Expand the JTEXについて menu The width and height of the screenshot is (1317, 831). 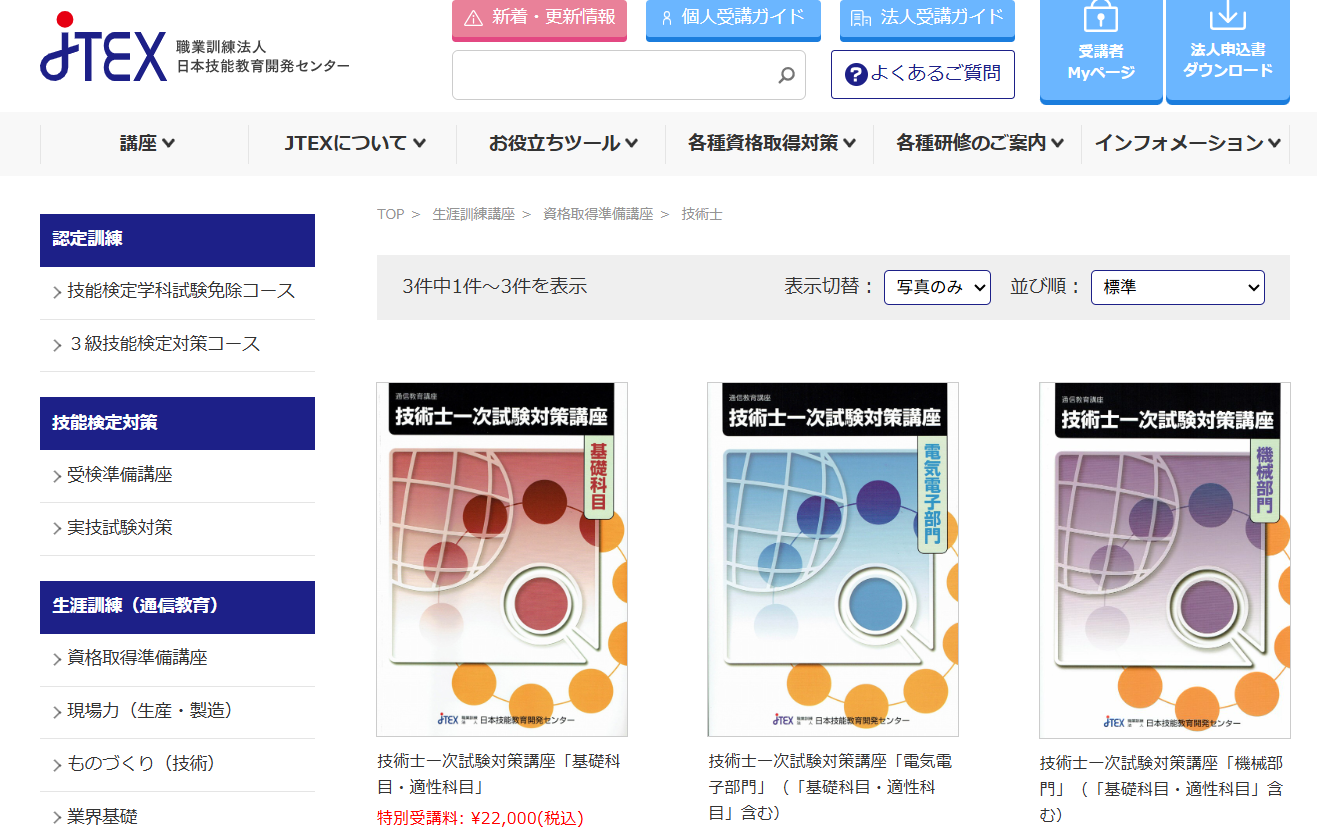354,144
